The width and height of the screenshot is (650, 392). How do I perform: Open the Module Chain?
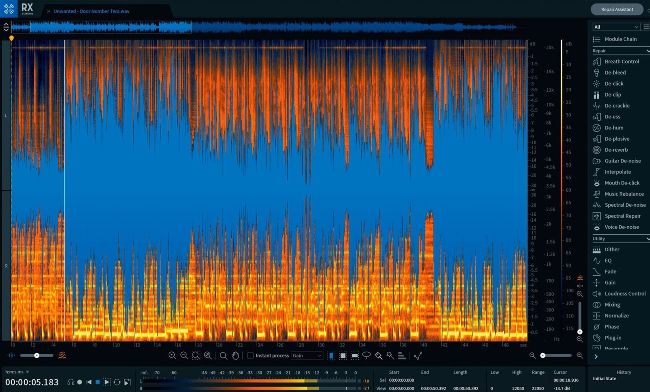coord(620,39)
